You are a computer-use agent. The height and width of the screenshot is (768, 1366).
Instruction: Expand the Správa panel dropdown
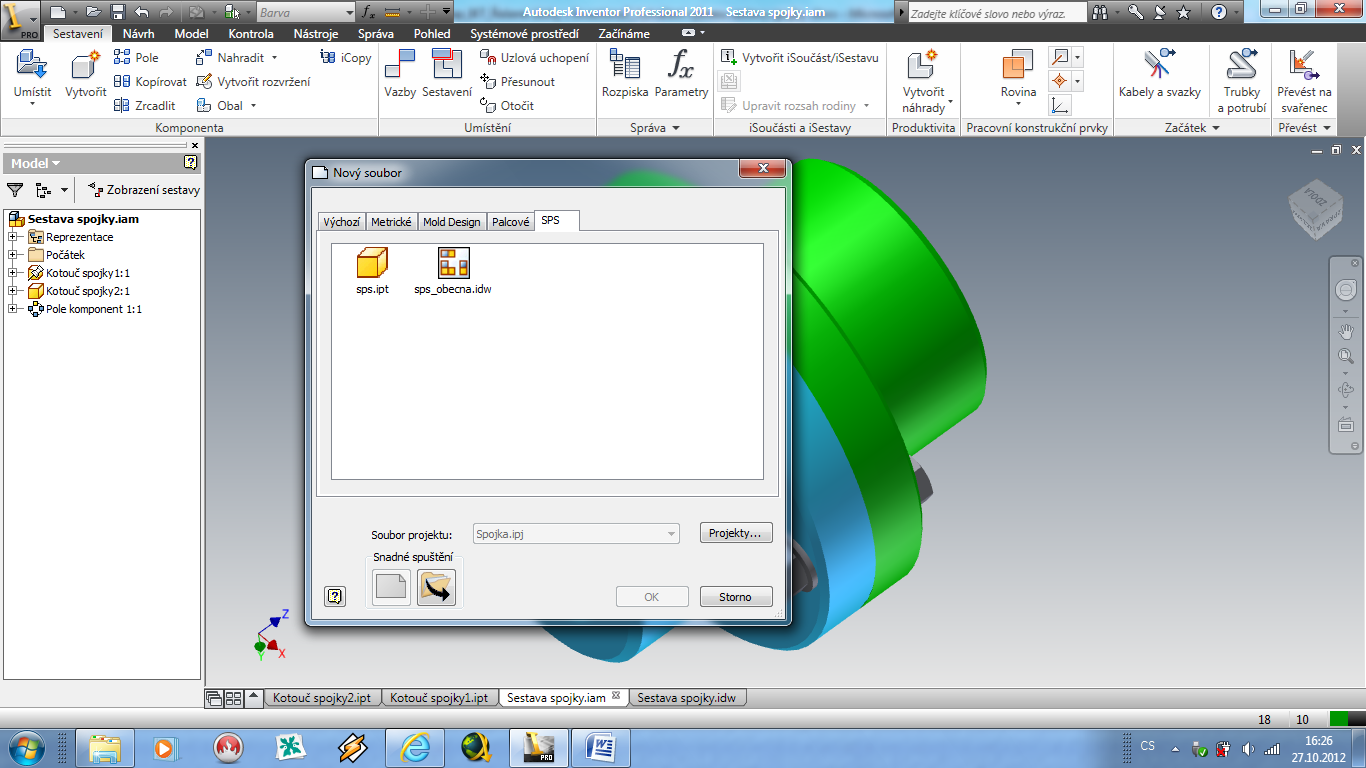coord(676,128)
